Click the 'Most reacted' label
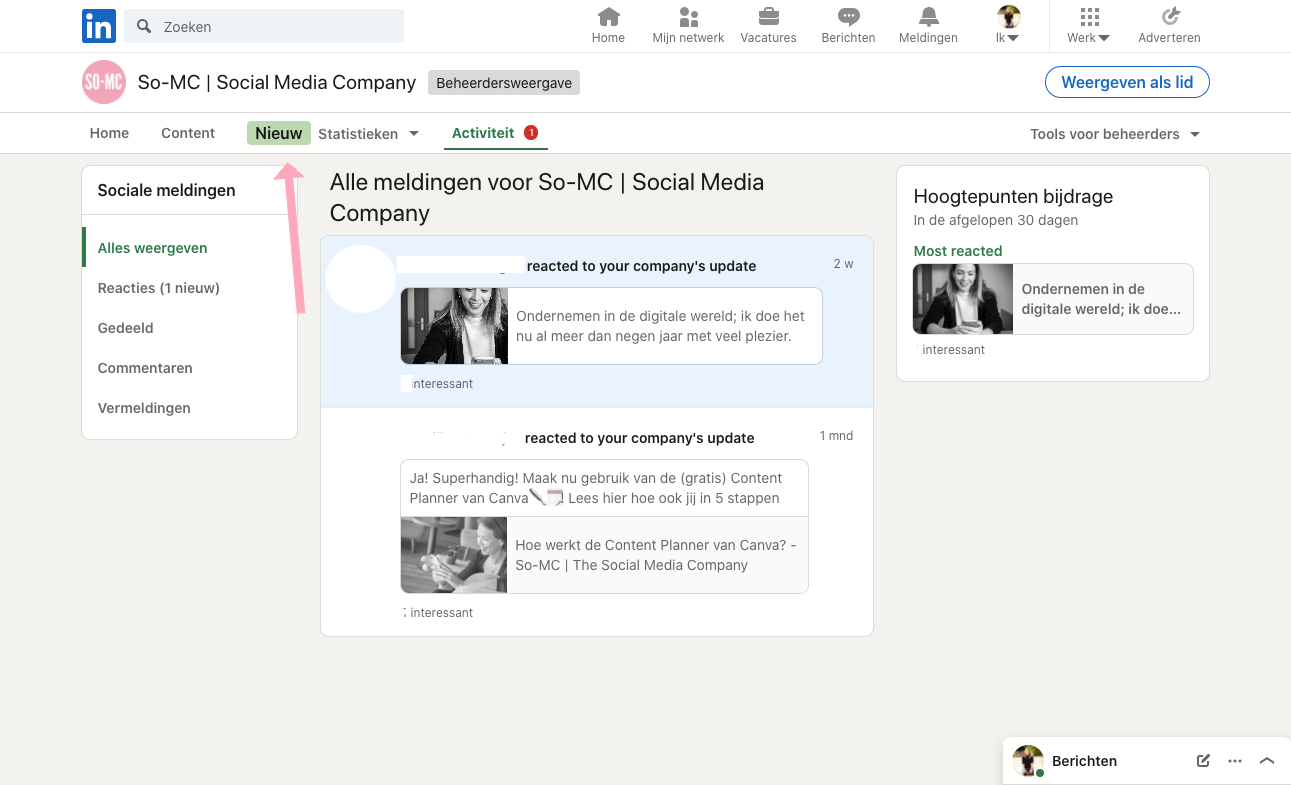 point(958,251)
